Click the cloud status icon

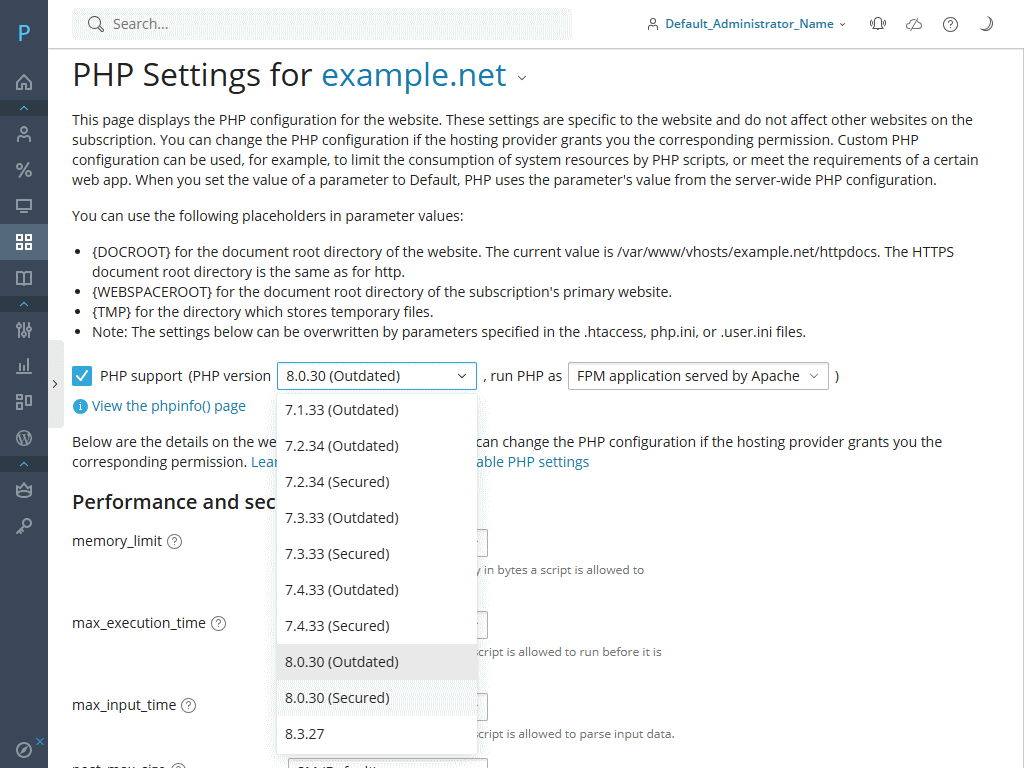point(913,23)
